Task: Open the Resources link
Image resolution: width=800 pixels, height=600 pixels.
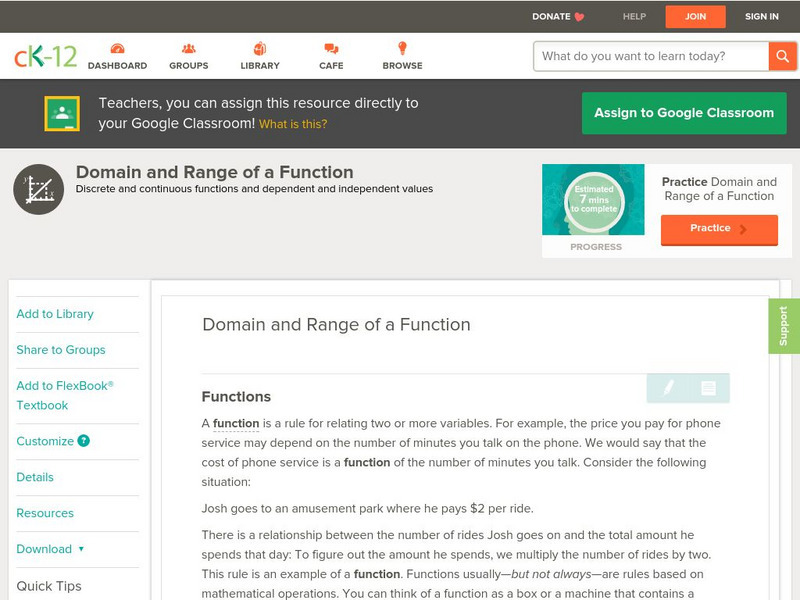Action: [x=45, y=513]
